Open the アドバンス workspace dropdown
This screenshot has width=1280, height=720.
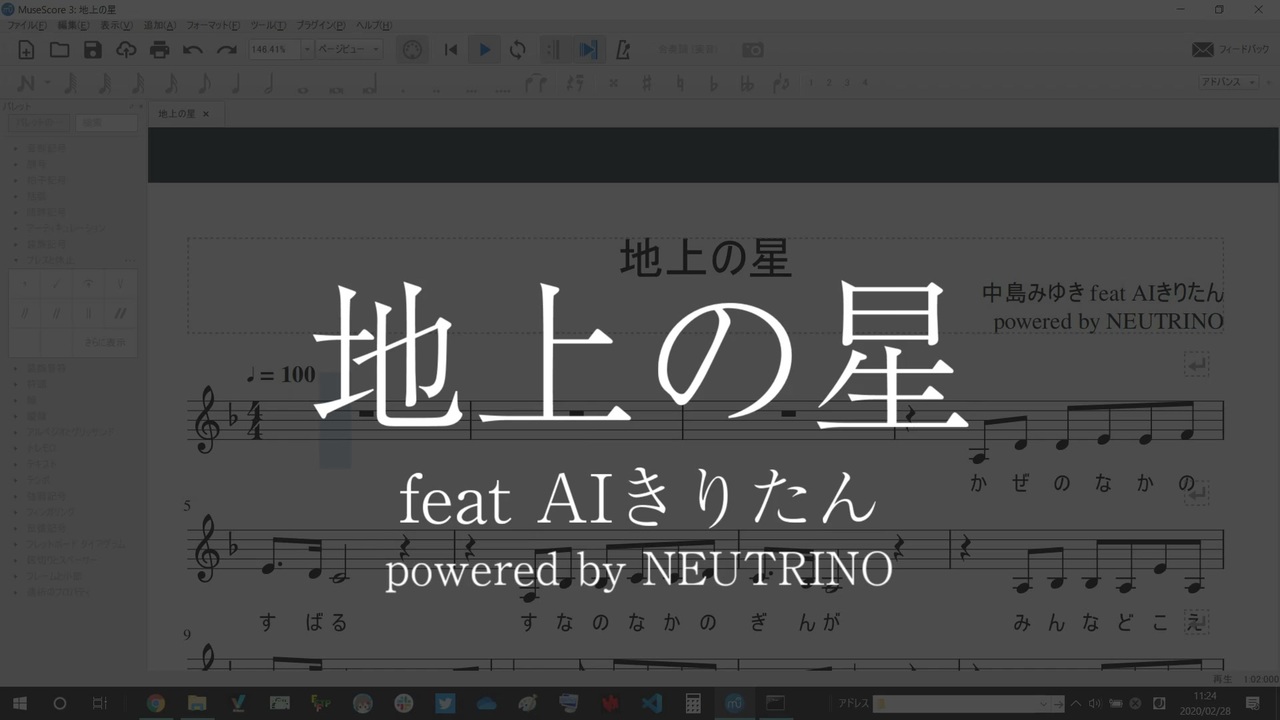1229,83
